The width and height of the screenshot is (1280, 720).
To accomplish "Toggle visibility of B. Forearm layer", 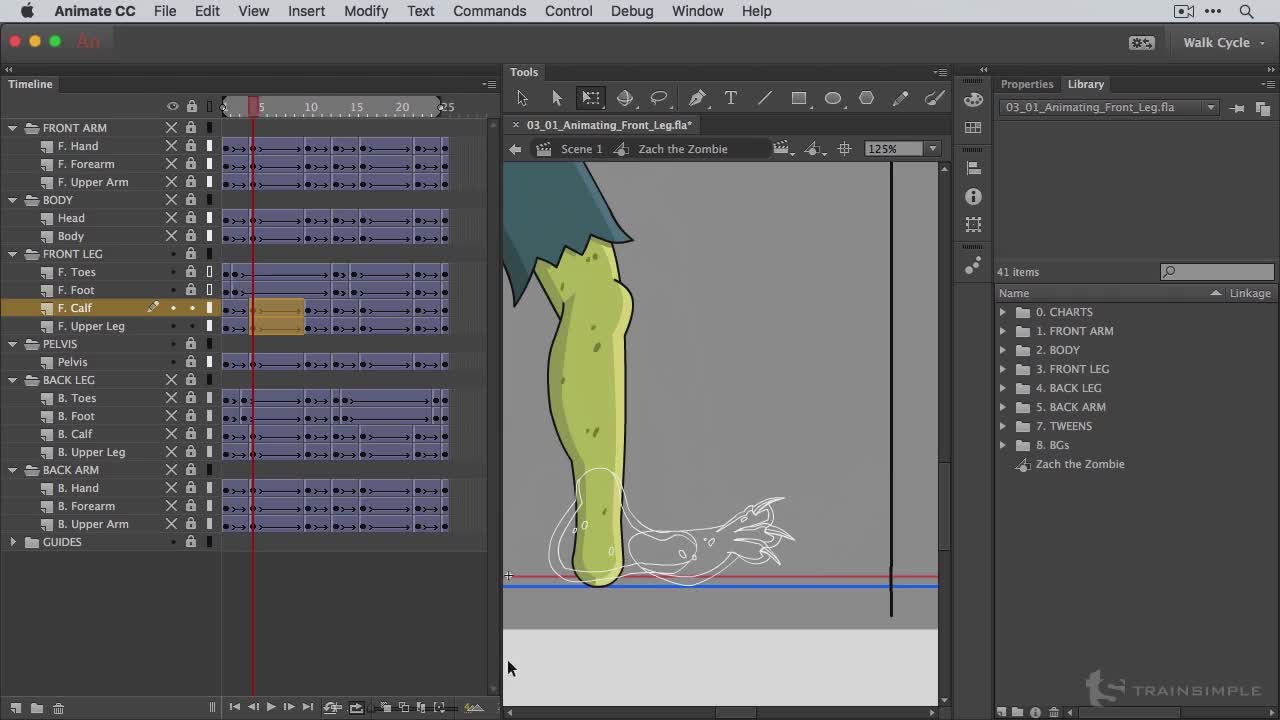I will (171, 506).
